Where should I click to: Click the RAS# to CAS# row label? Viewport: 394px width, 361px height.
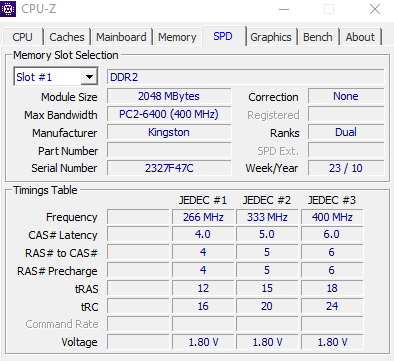[x=61, y=253]
